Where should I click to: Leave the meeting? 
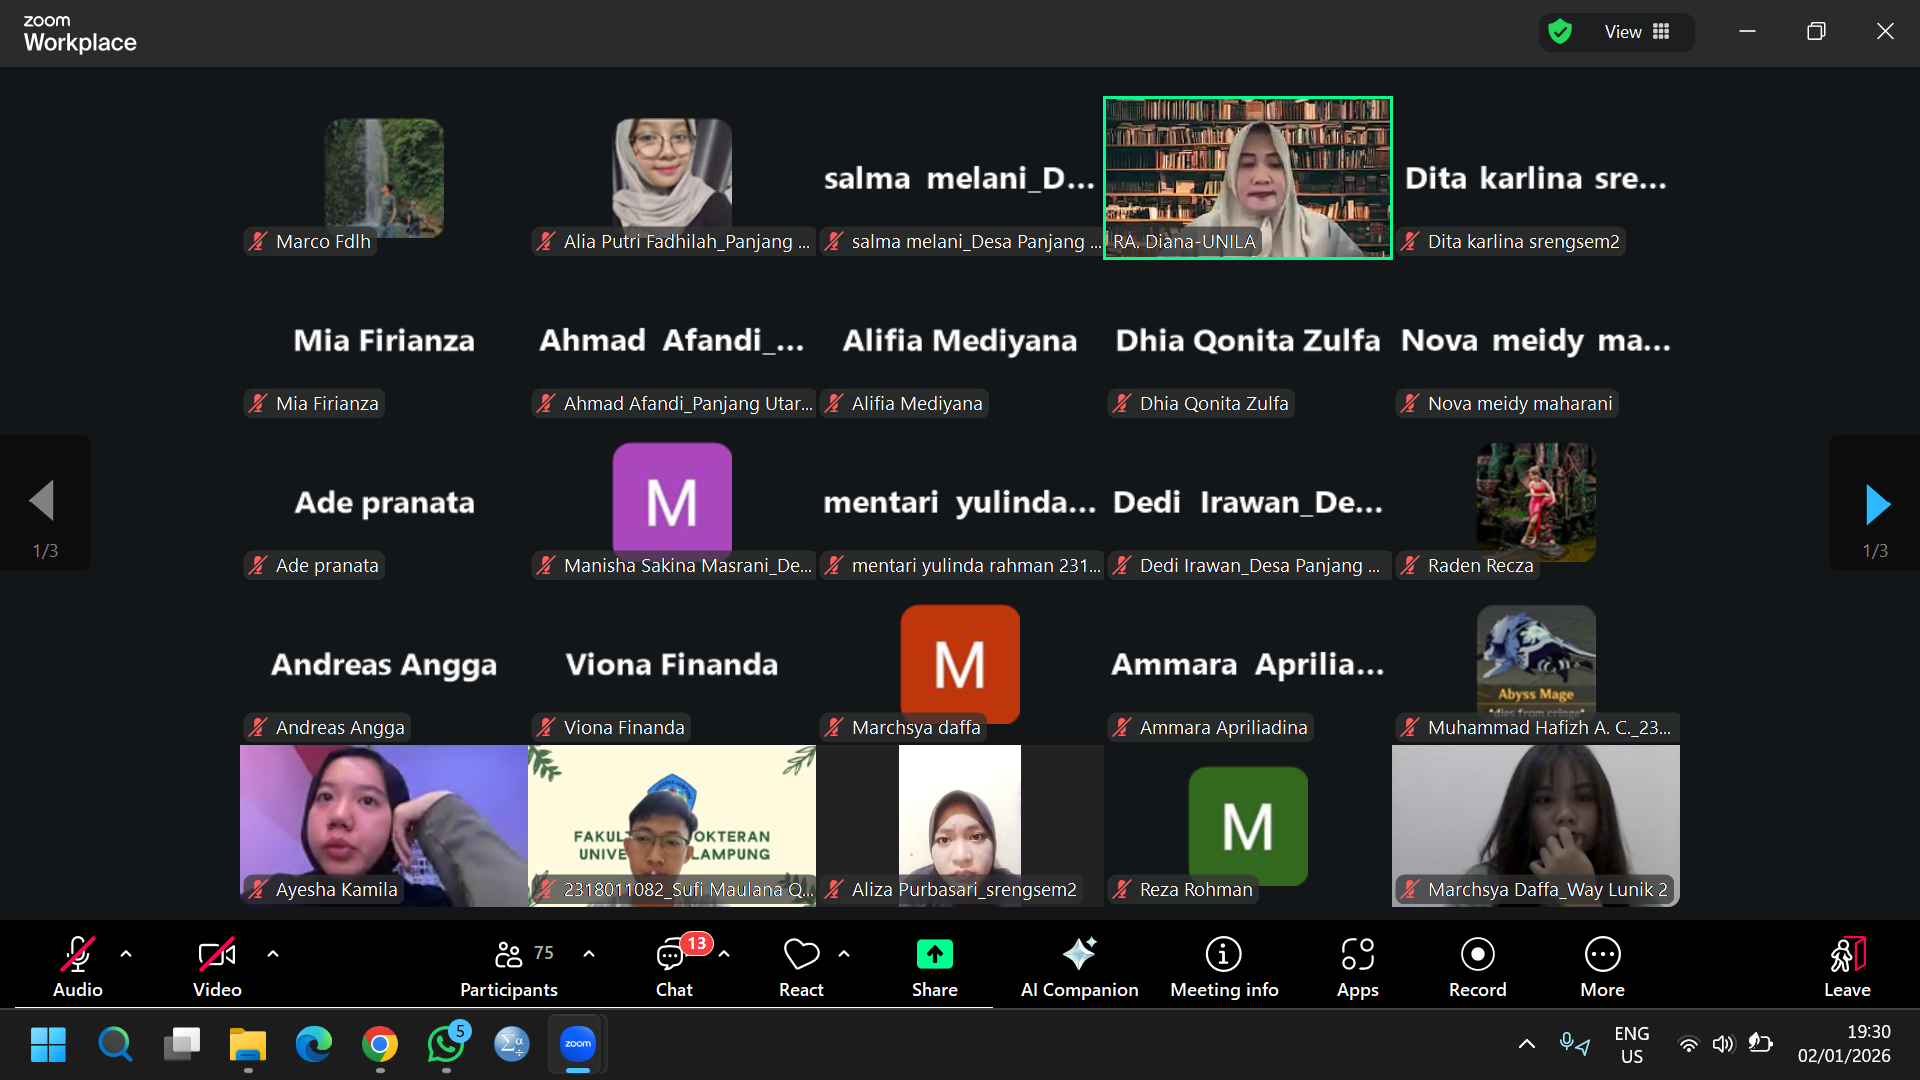click(x=1847, y=966)
